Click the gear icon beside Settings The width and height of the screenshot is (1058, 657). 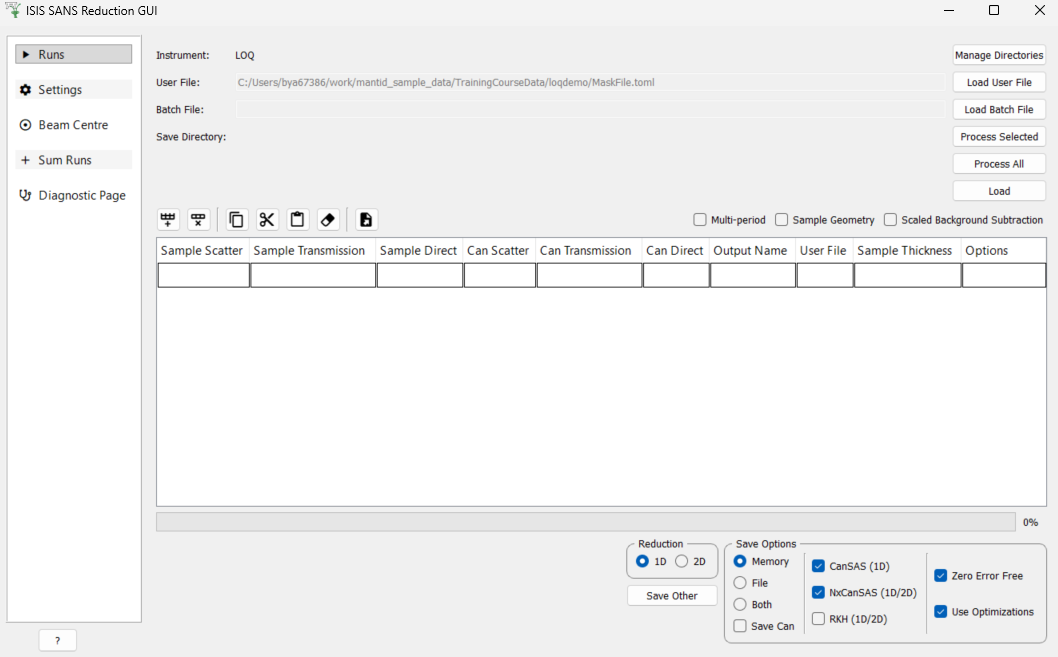point(26,90)
